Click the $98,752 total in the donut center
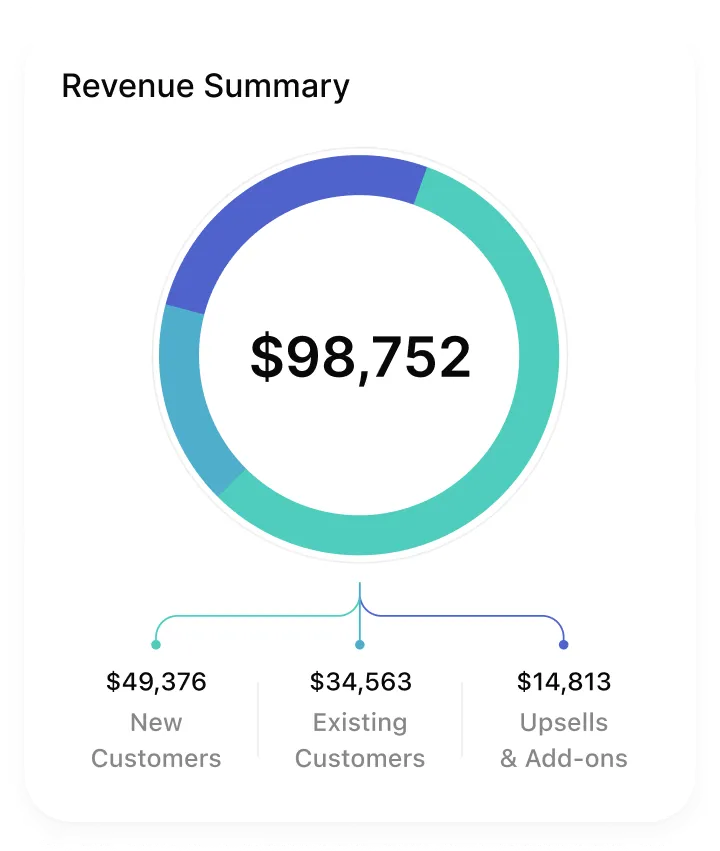Screen dimensions: 720x851 360,357
